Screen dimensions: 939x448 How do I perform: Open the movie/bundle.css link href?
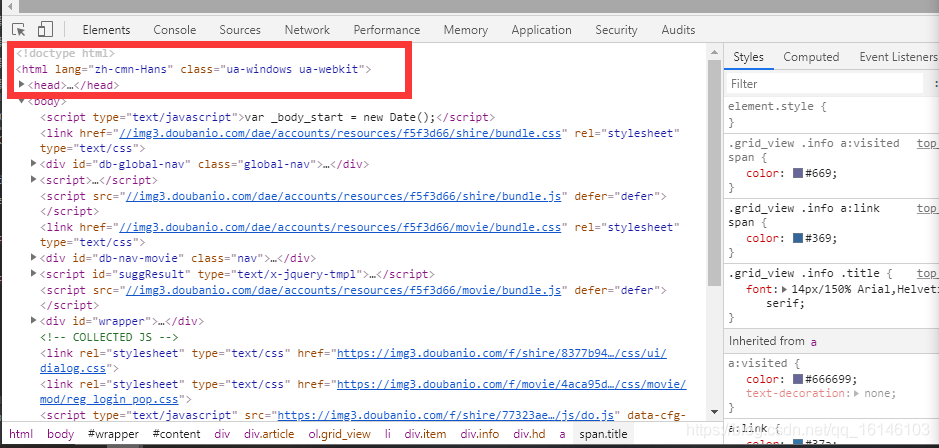click(340, 227)
